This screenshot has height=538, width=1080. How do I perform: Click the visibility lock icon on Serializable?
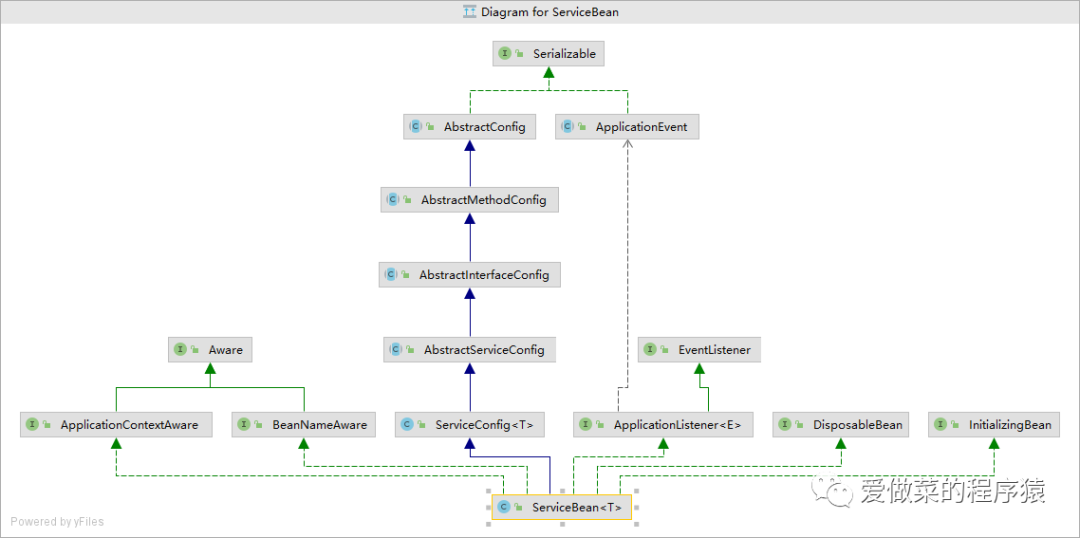point(521,54)
